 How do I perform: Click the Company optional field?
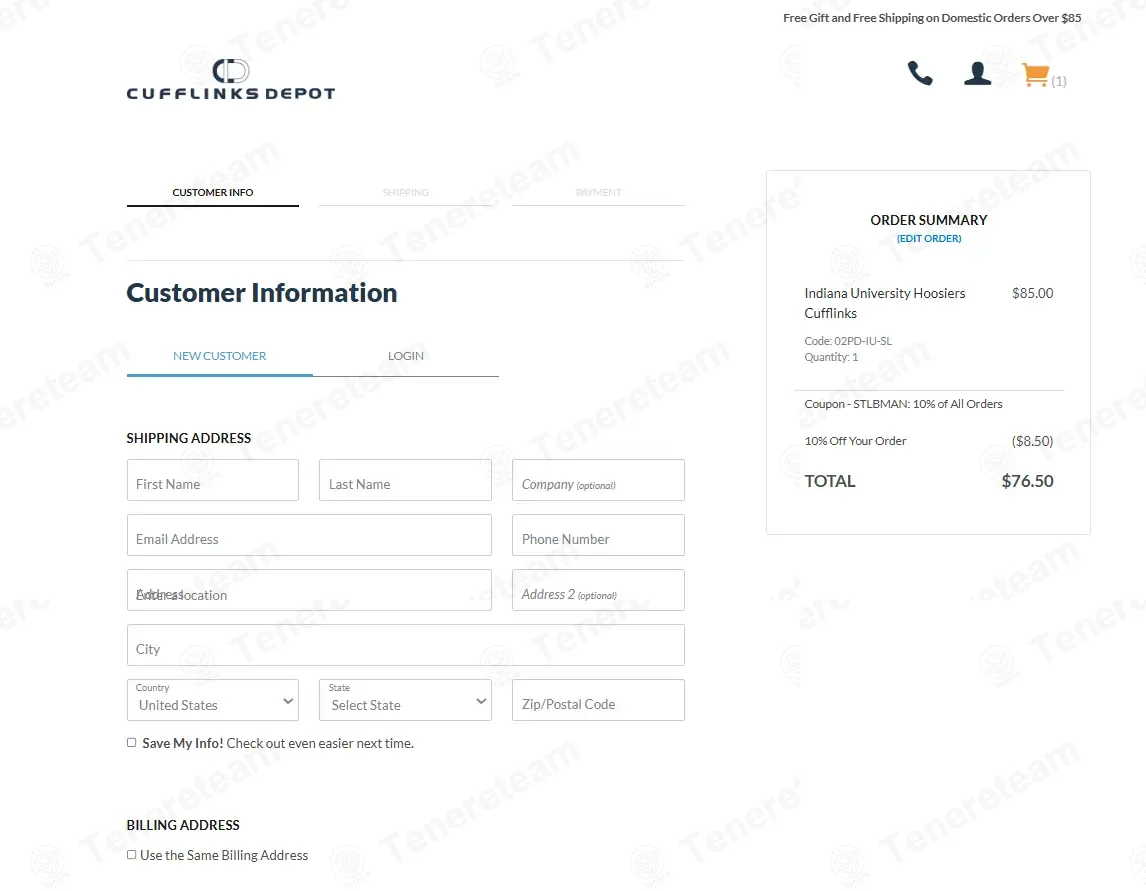point(599,480)
